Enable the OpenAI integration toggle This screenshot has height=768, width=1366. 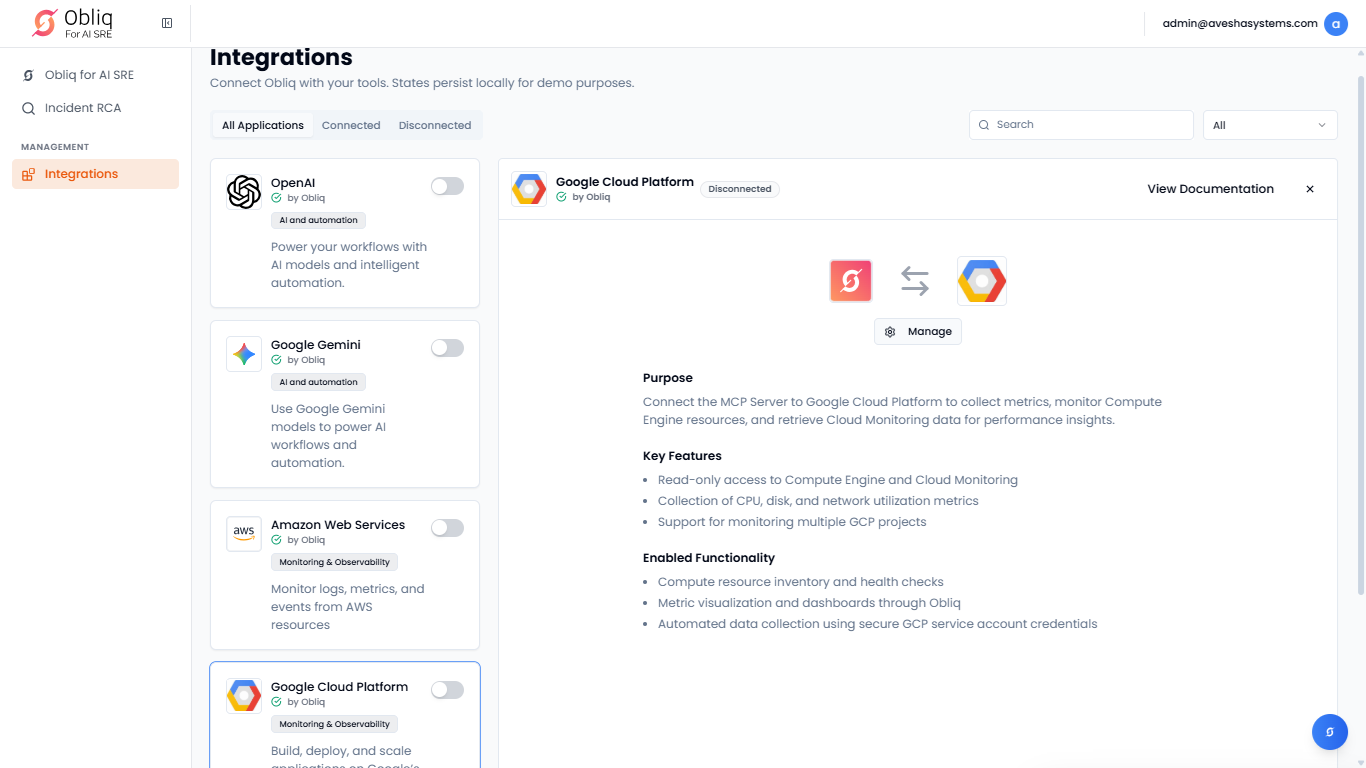(x=447, y=186)
